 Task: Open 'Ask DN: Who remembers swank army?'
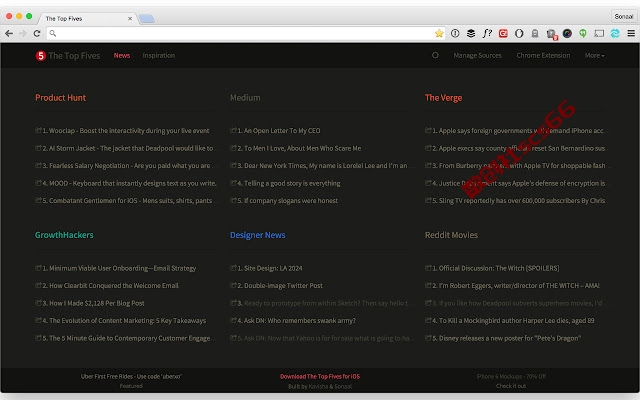tap(296, 320)
